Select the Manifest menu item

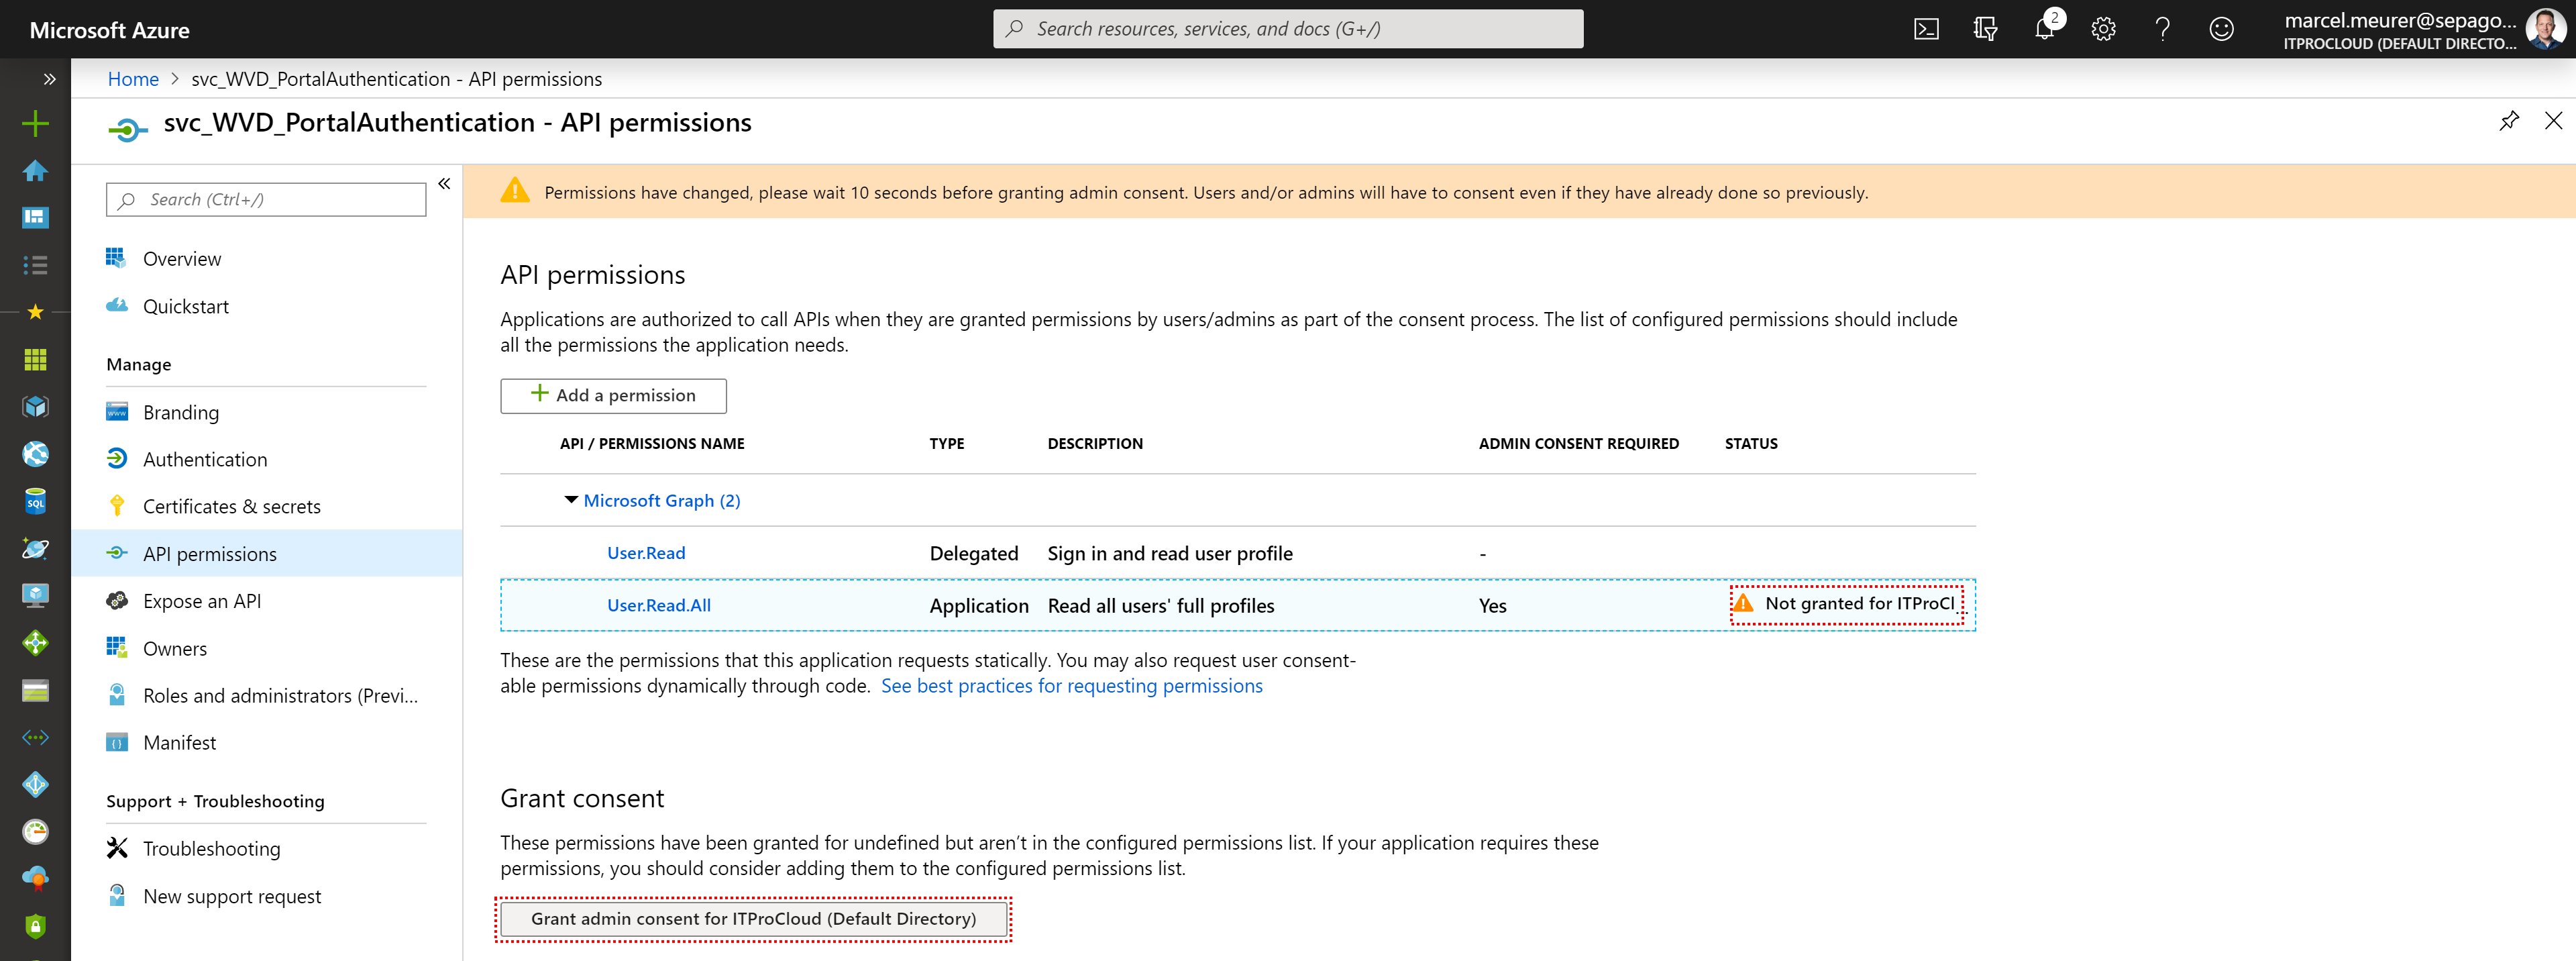coord(179,742)
